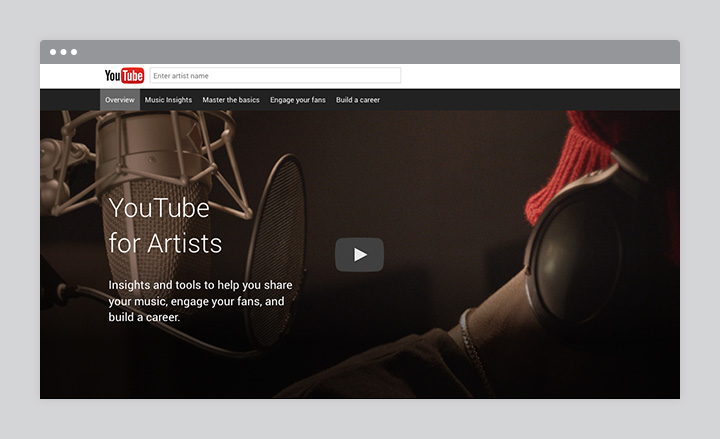Click the YouTube for Artists heading
This screenshot has width=720, height=439.
[x=165, y=225]
